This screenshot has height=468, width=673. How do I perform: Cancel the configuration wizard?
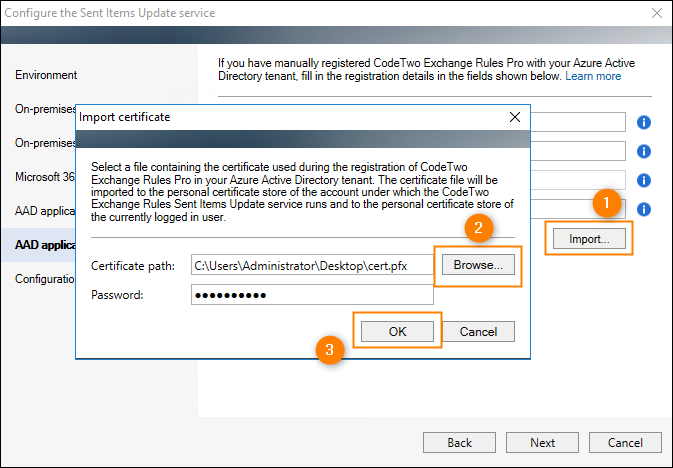[x=625, y=443]
